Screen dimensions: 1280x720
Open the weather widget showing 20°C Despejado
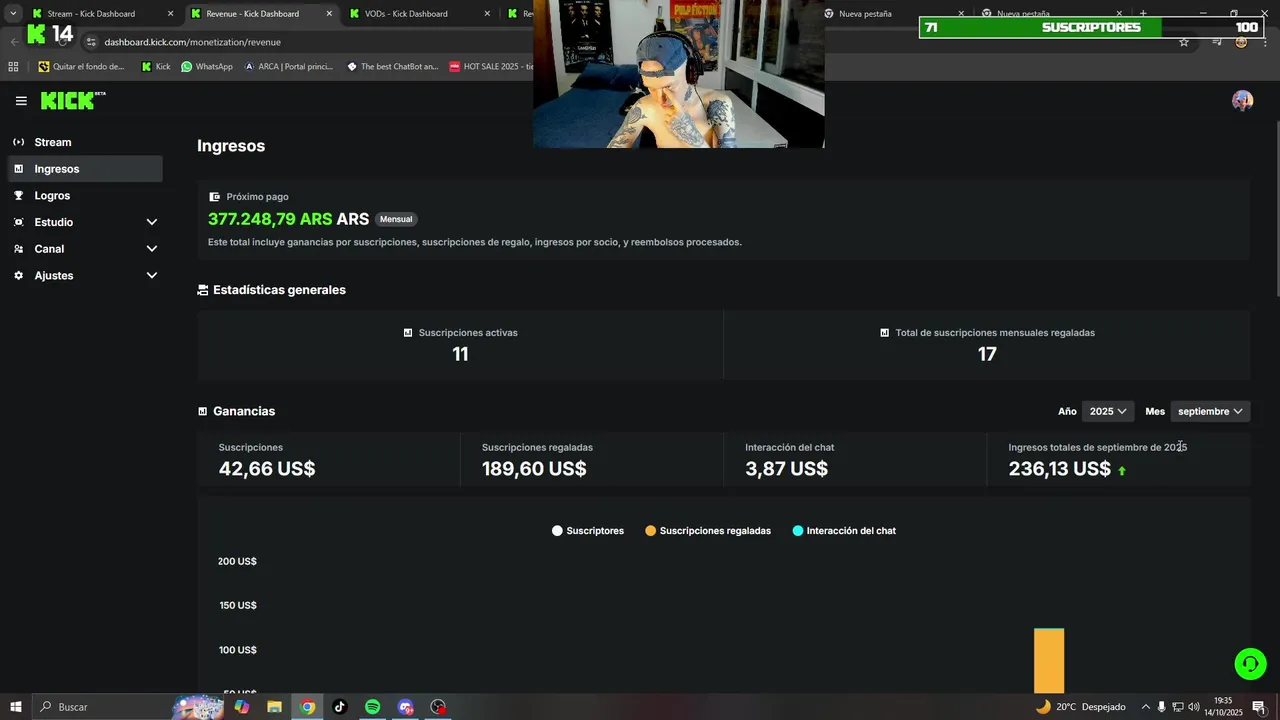(1080, 707)
